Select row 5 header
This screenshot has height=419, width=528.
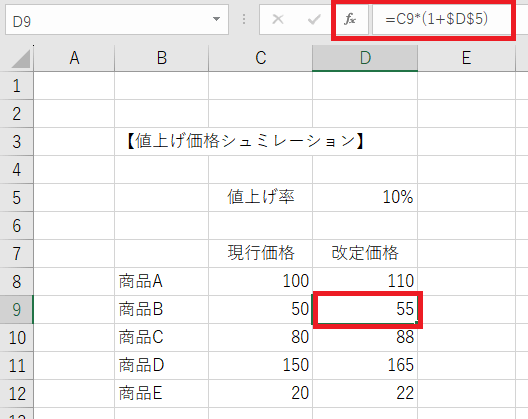tap(16, 197)
